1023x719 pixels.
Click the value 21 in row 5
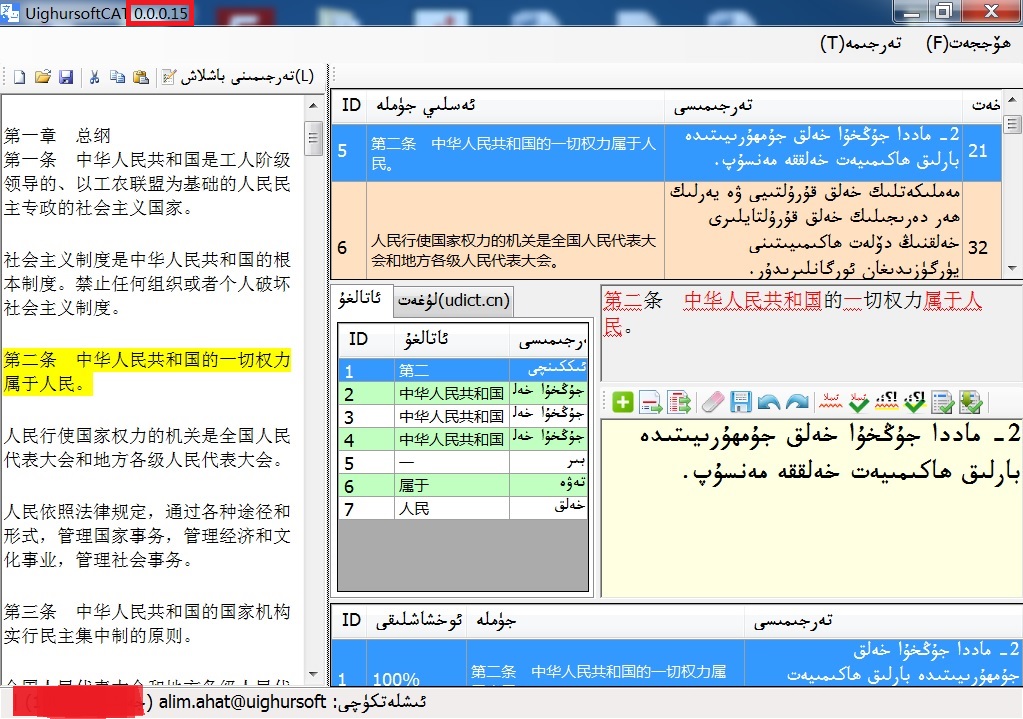977,151
